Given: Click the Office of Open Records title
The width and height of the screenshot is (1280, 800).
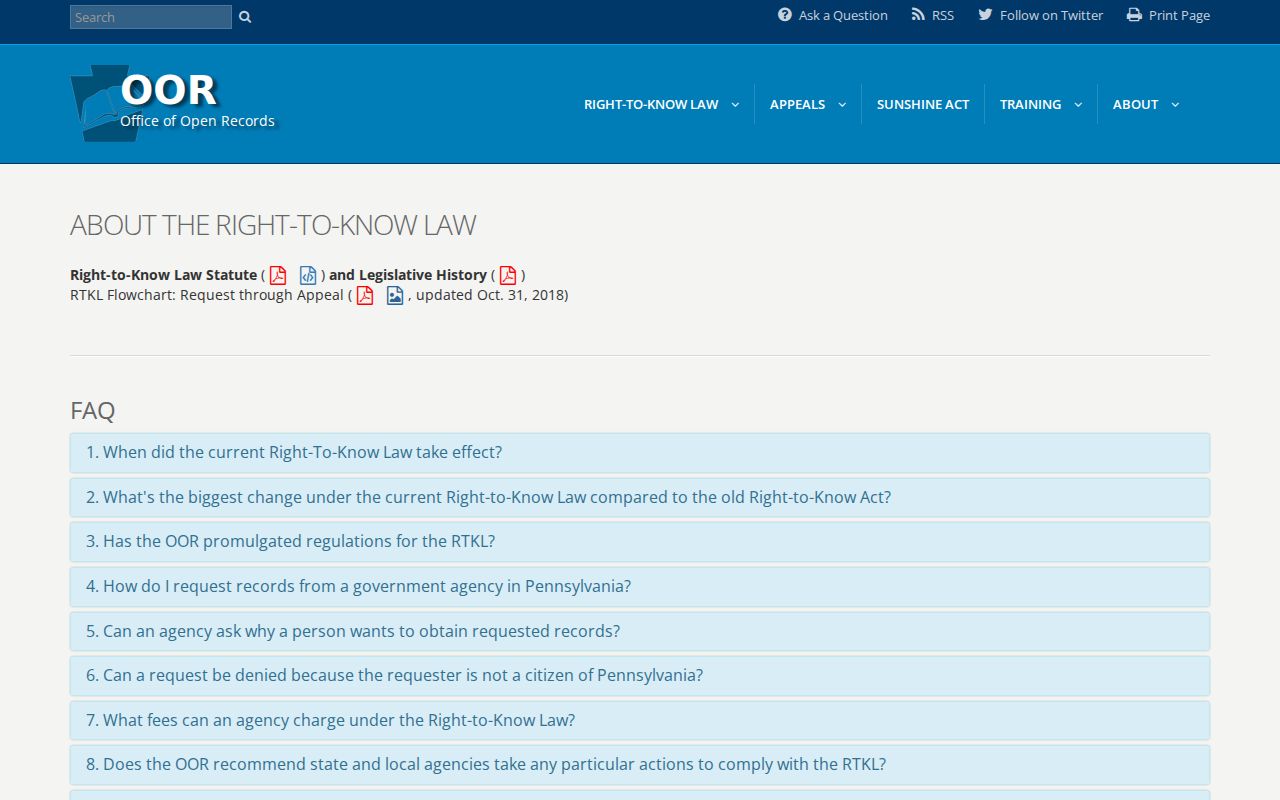Looking at the screenshot, I should click(x=198, y=121).
